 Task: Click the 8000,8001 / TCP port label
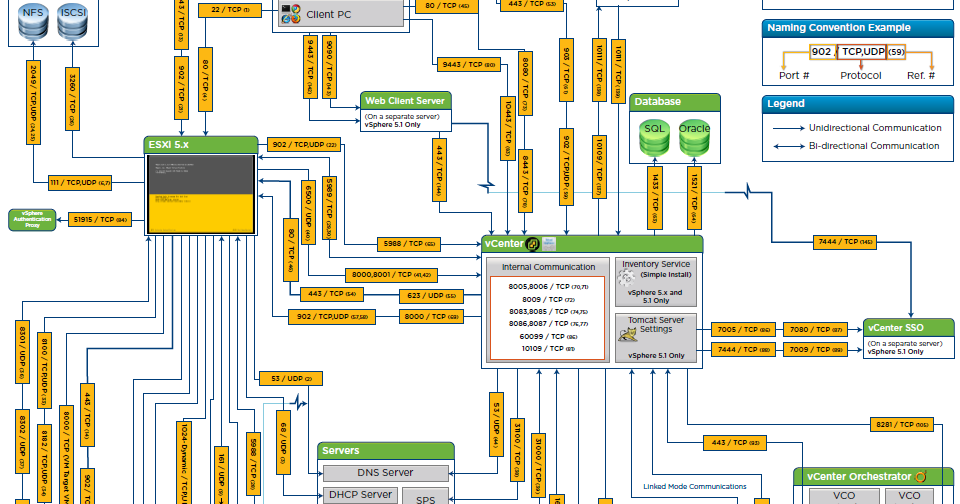click(x=391, y=275)
